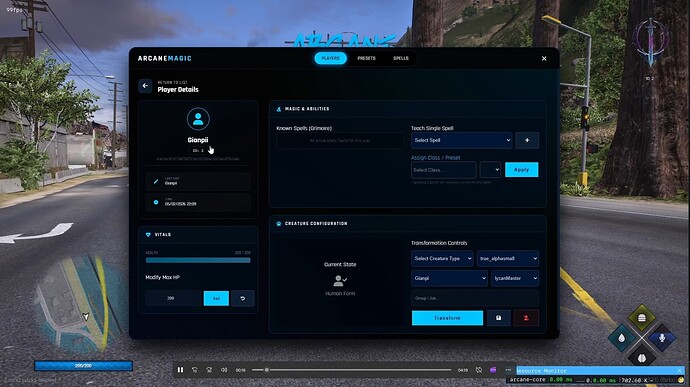The image size is (690, 387).
Task: Click the pencil icon in the last edit row
Action: click(156, 181)
